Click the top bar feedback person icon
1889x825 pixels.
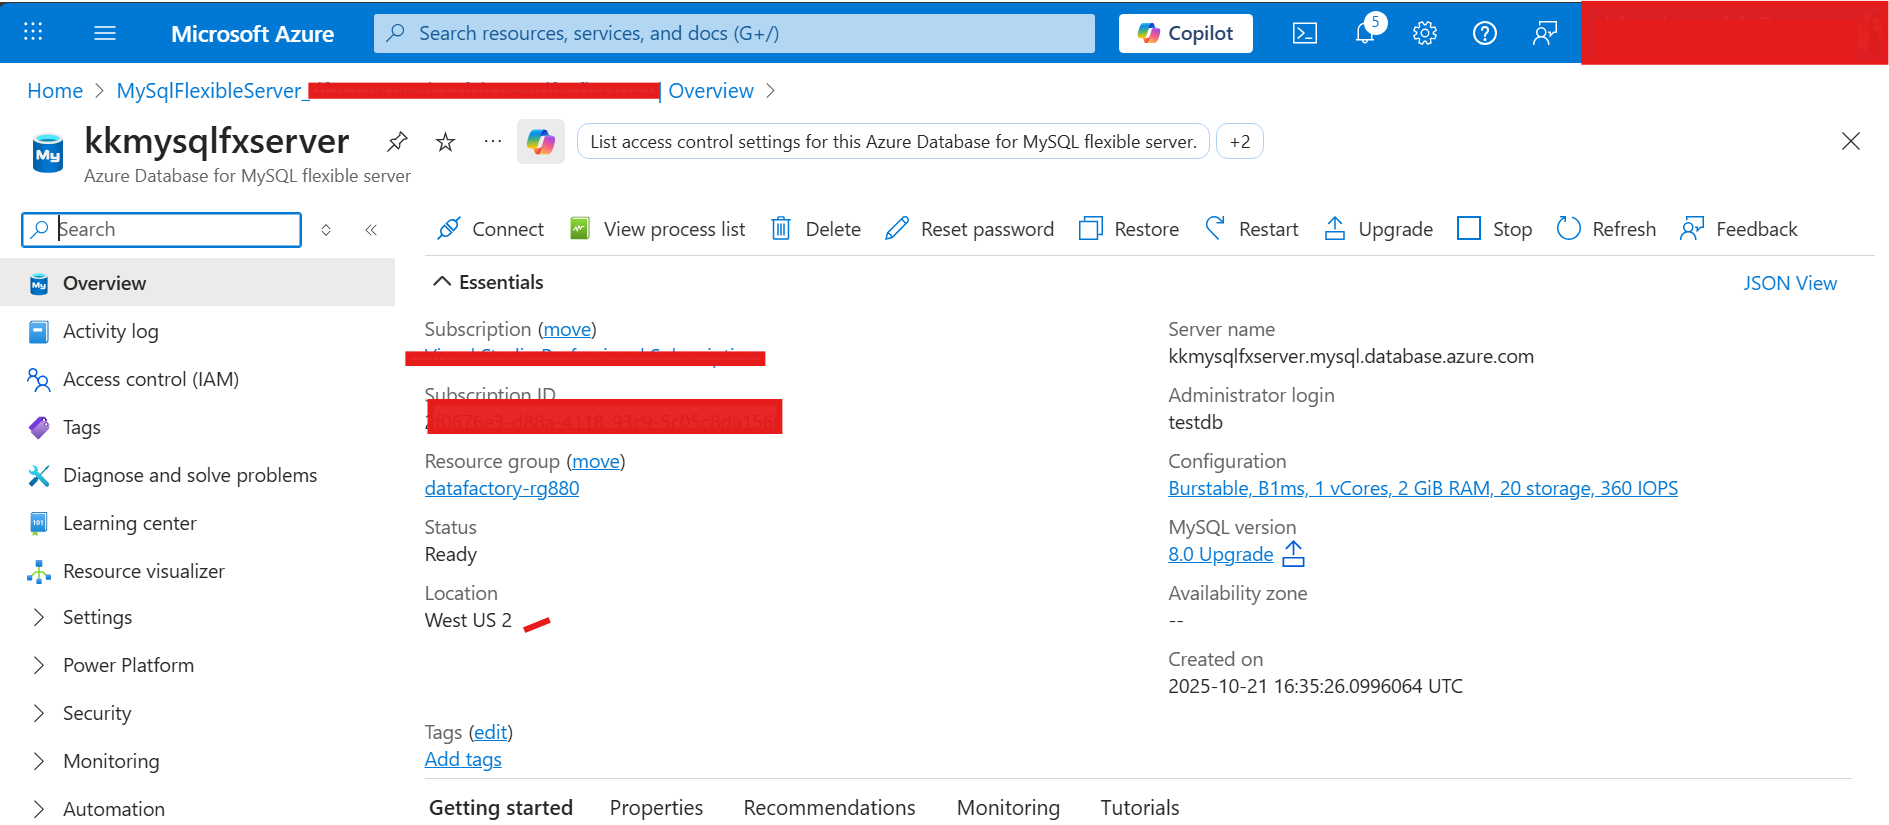click(1545, 33)
